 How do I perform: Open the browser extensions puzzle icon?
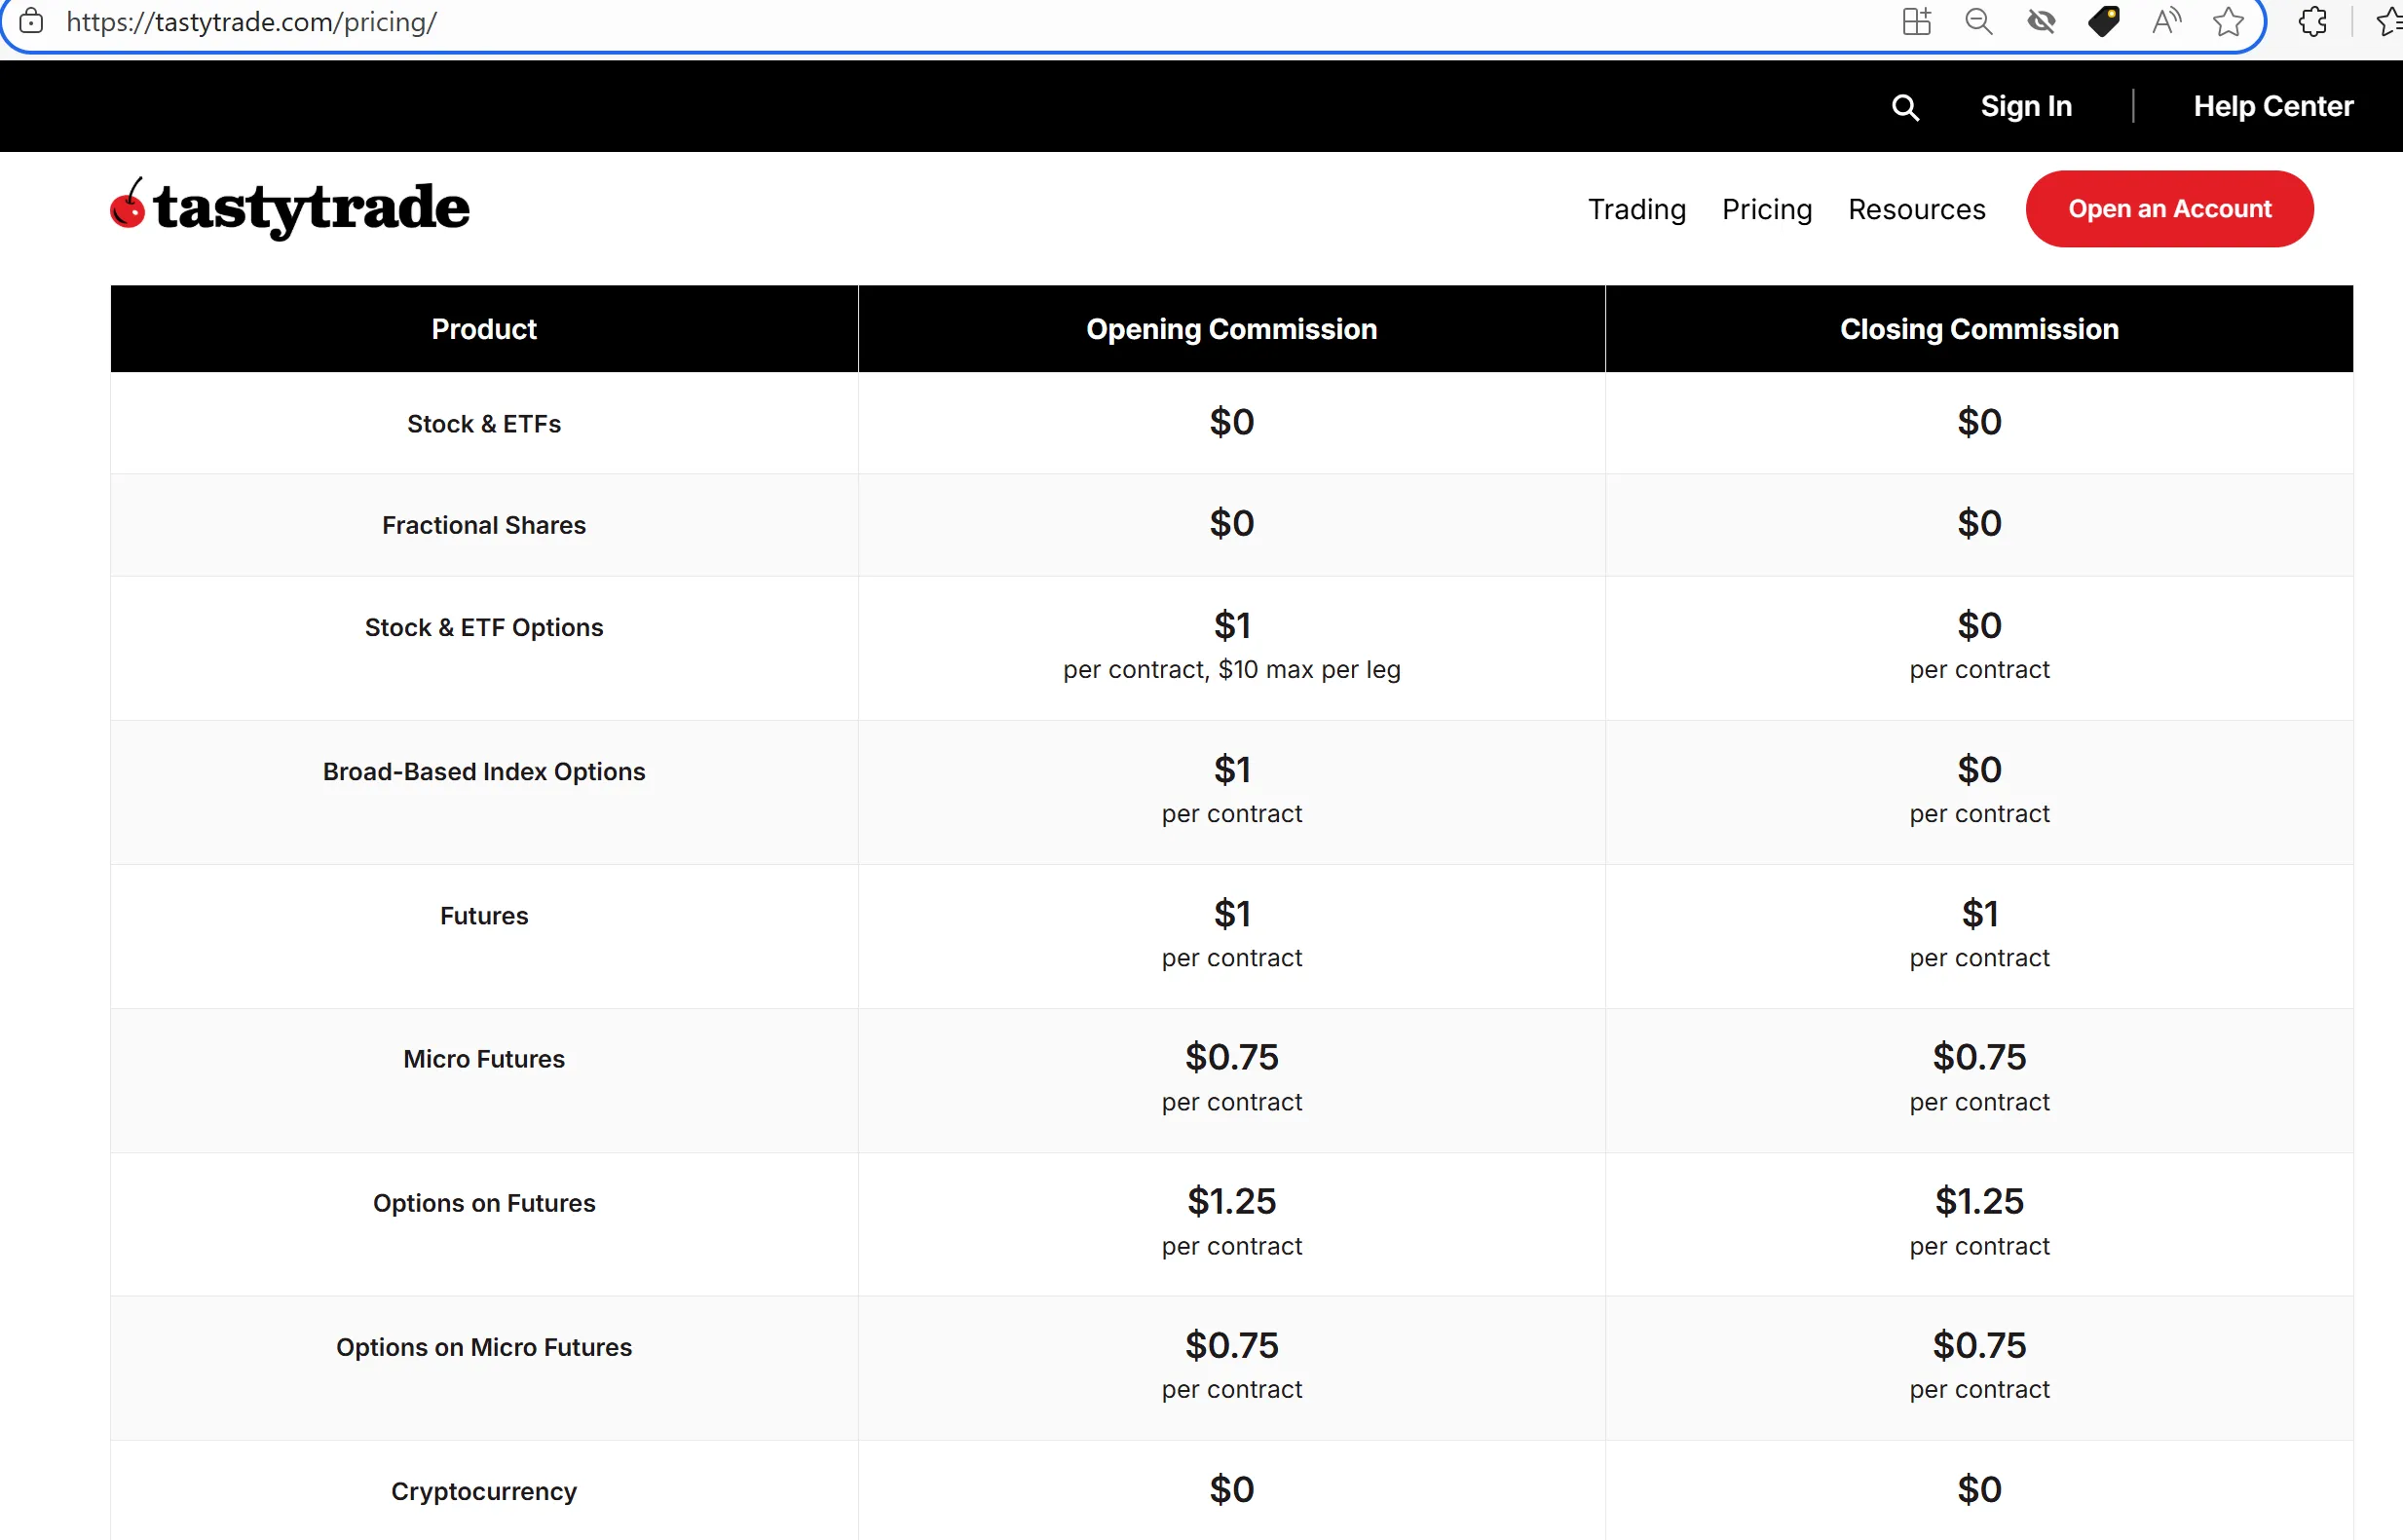click(x=2312, y=21)
